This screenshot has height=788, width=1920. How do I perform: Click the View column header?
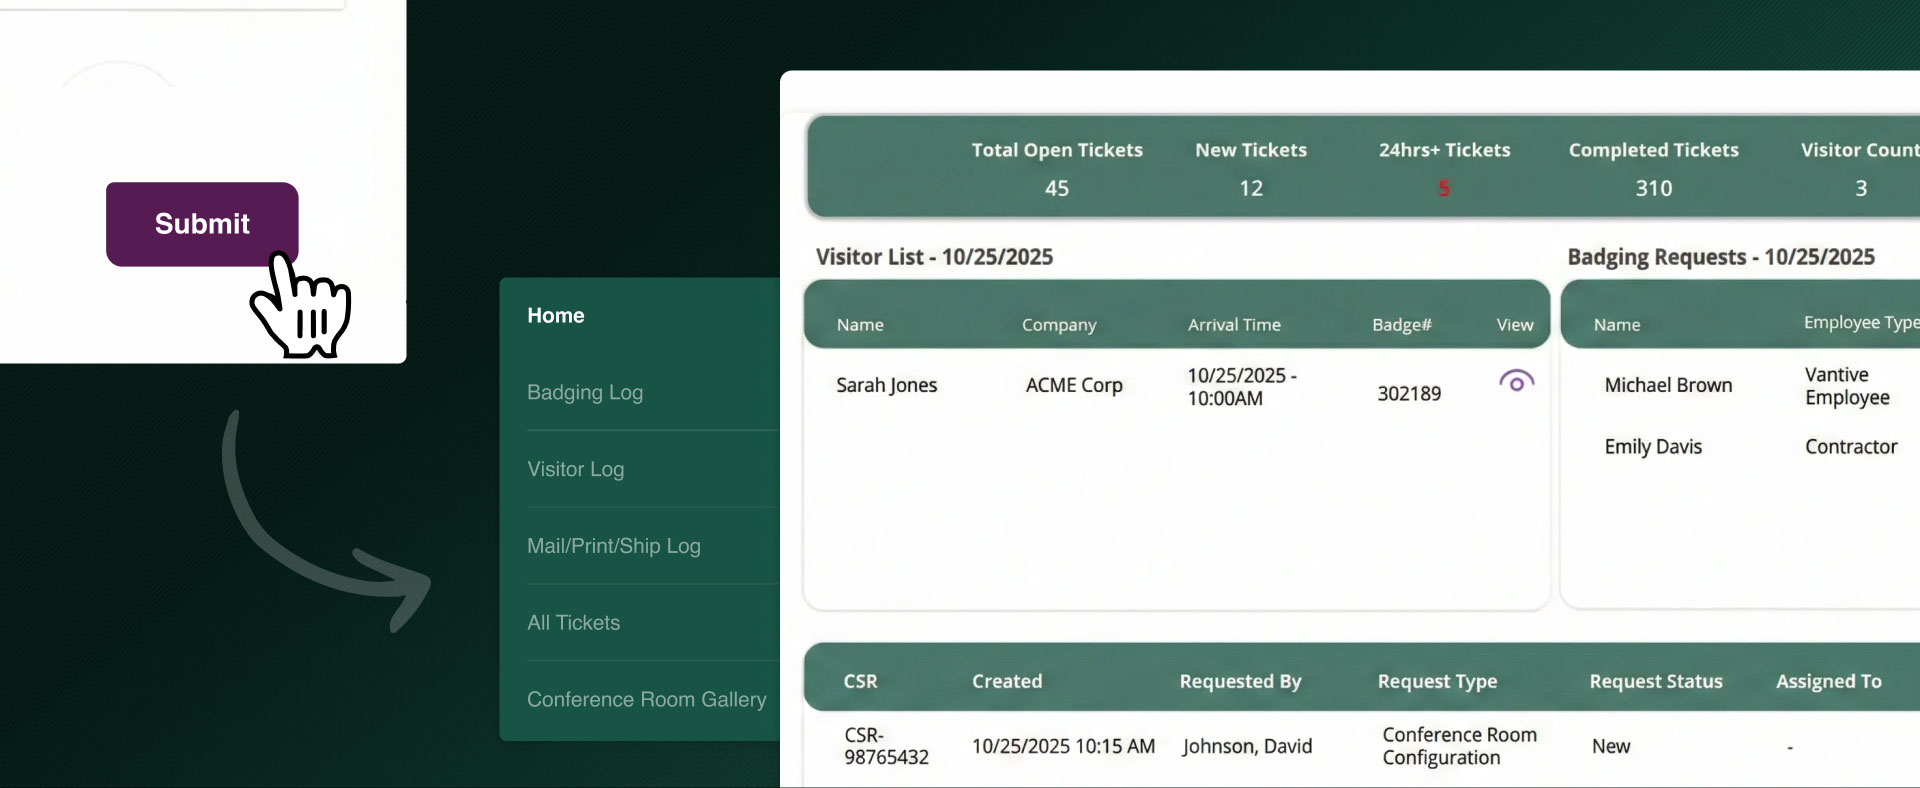click(1515, 325)
